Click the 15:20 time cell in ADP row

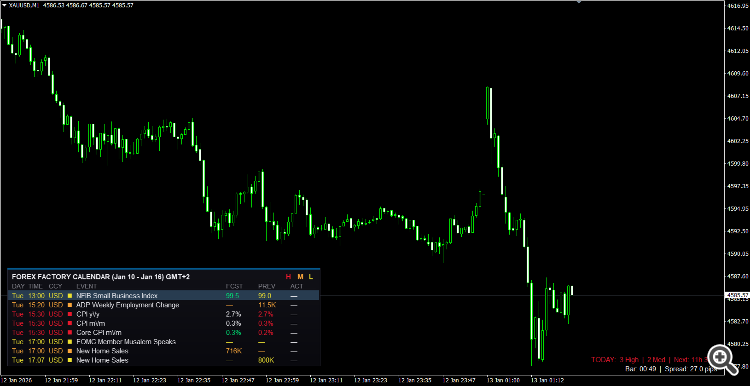click(37, 305)
